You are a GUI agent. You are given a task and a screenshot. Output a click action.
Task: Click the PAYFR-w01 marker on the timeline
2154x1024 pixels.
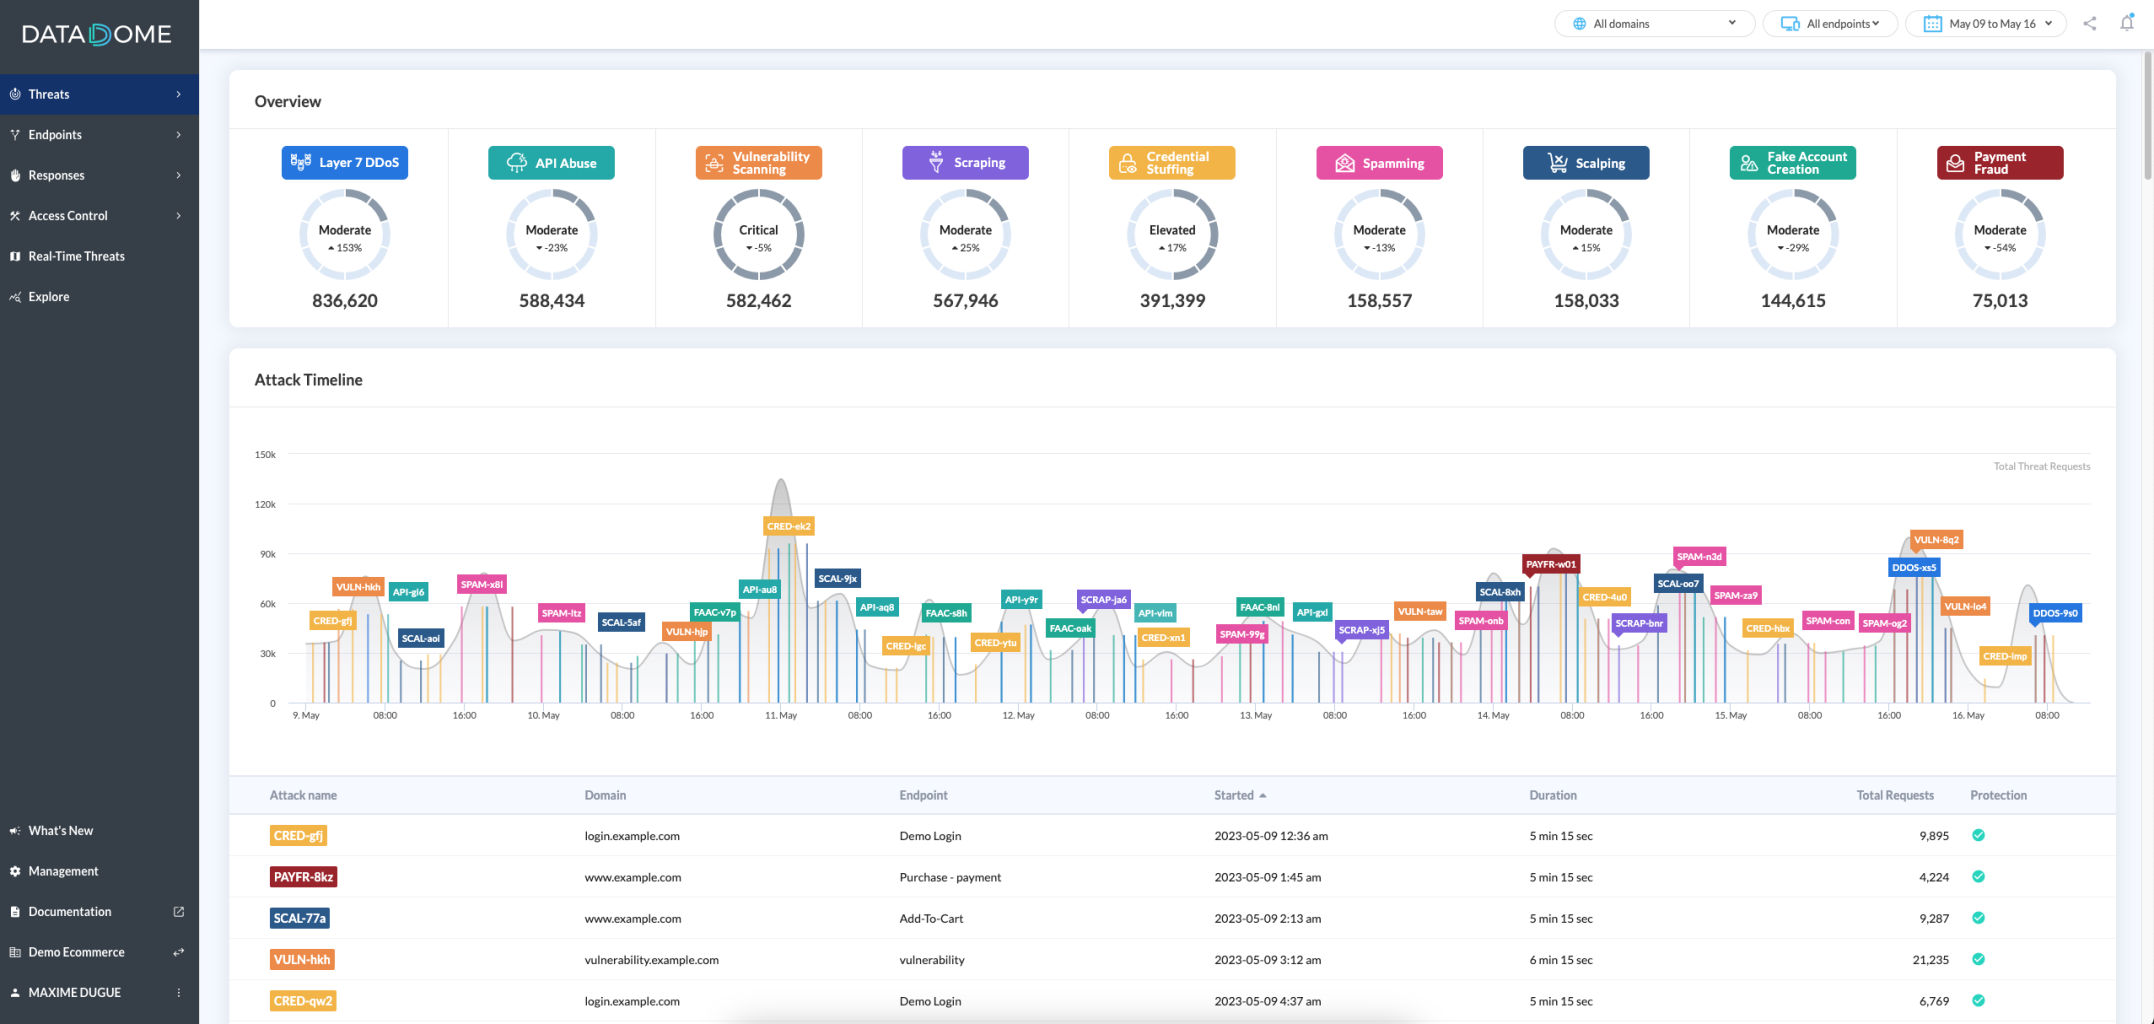tap(1550, 564)
